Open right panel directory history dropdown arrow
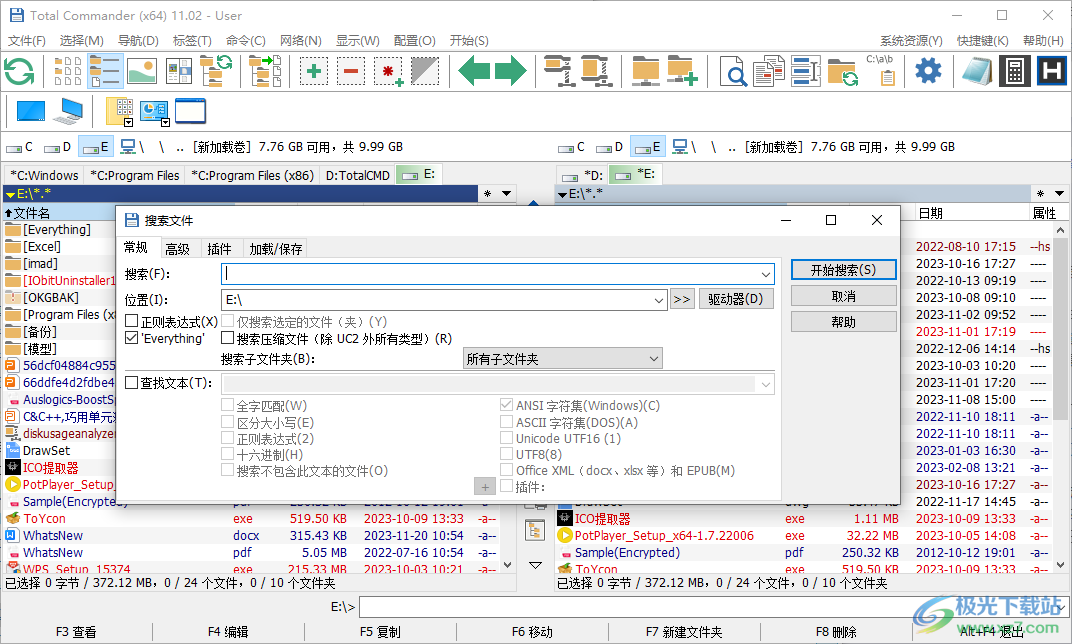The height and width of the screenshot is (644, 1072). (x=1059, y=193)
